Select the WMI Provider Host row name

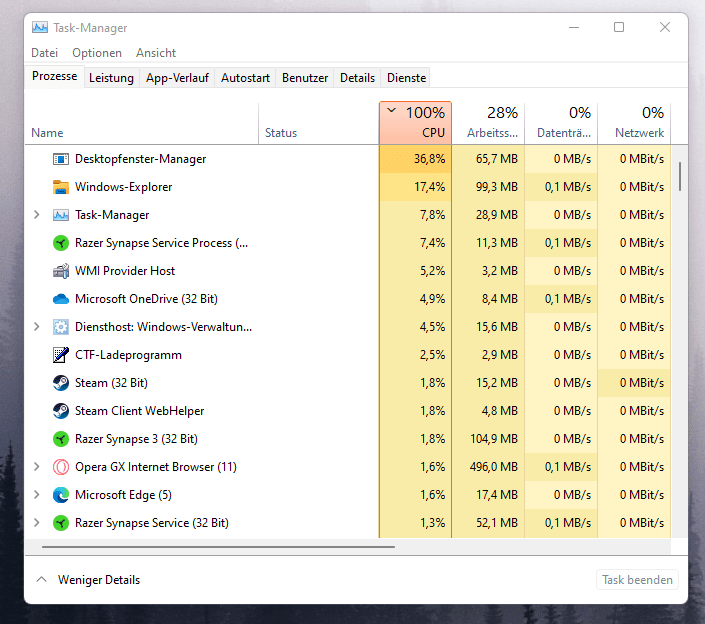click(x=125, y=271)
